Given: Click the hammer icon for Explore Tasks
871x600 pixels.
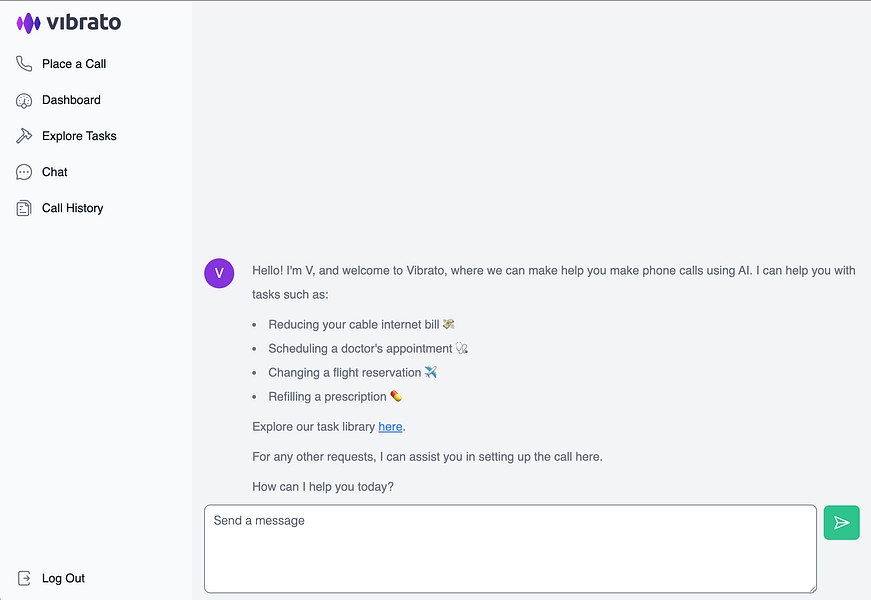Looking at the screenshot, I should click(24, 136).
